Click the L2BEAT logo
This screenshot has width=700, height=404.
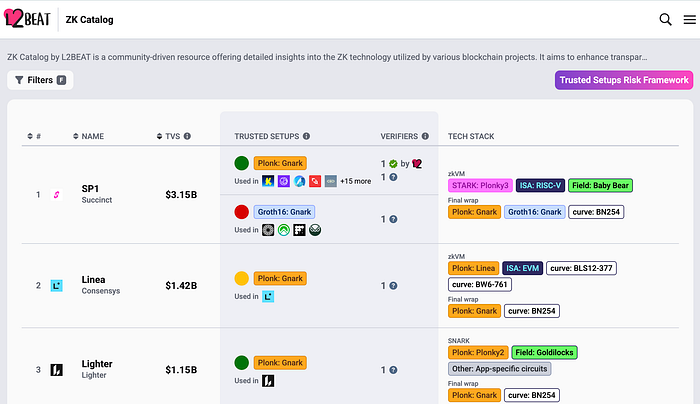click(x=28, y=19)
